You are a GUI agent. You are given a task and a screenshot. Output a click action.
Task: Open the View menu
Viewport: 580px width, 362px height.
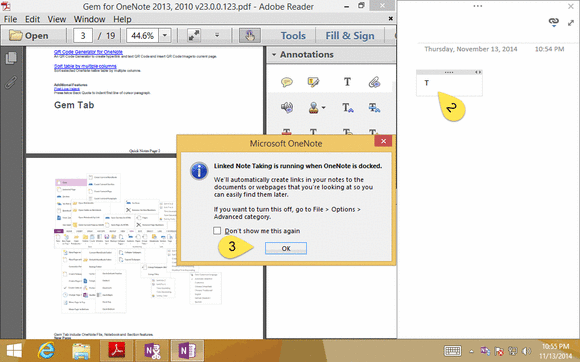click(x=57, y=19)
